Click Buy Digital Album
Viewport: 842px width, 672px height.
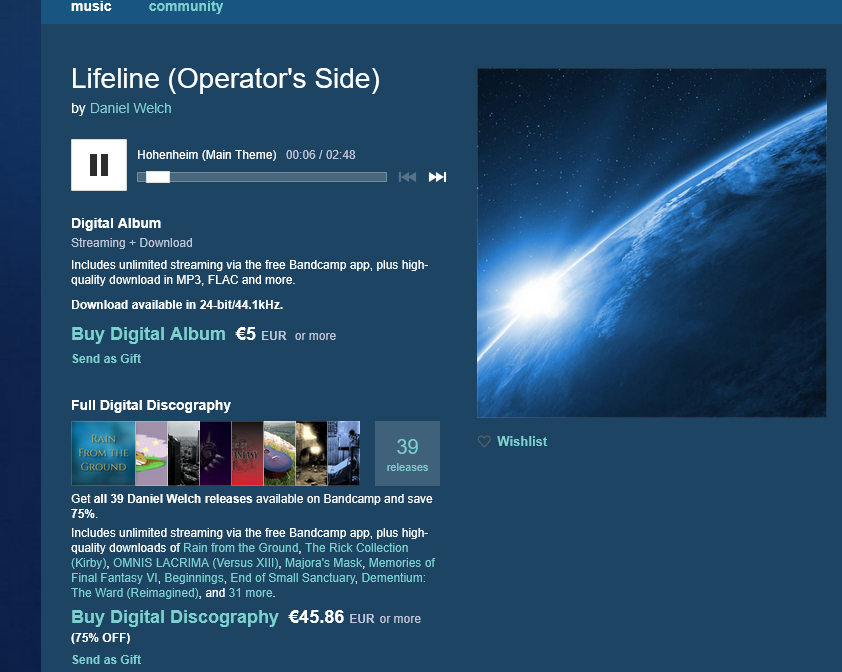[x=148, y=334]
